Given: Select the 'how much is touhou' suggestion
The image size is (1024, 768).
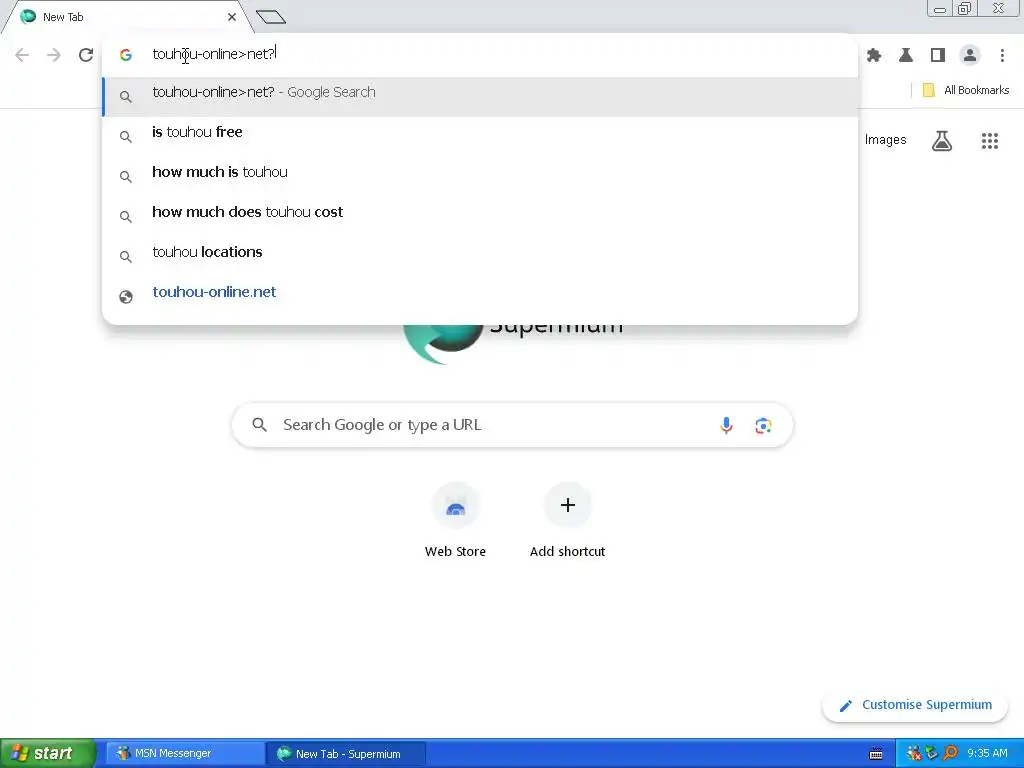Looking at the screenshot, I should pyautogui.click(x=480, y=172).
